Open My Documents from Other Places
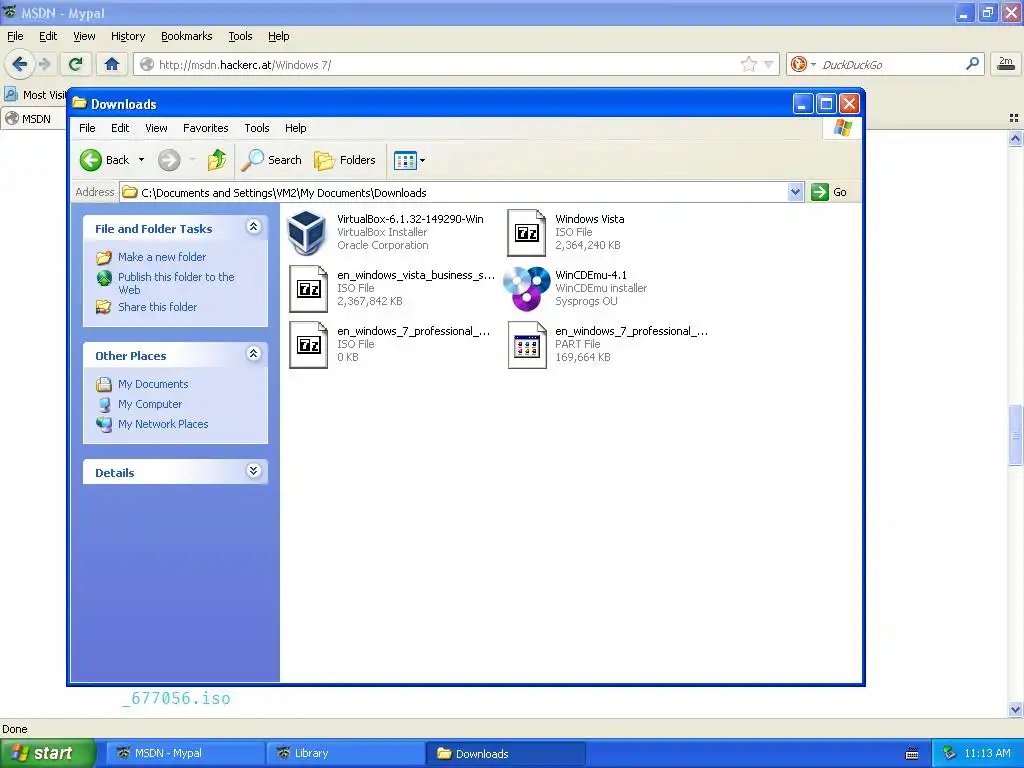The image size is (1024, 768). pos(153,384)
